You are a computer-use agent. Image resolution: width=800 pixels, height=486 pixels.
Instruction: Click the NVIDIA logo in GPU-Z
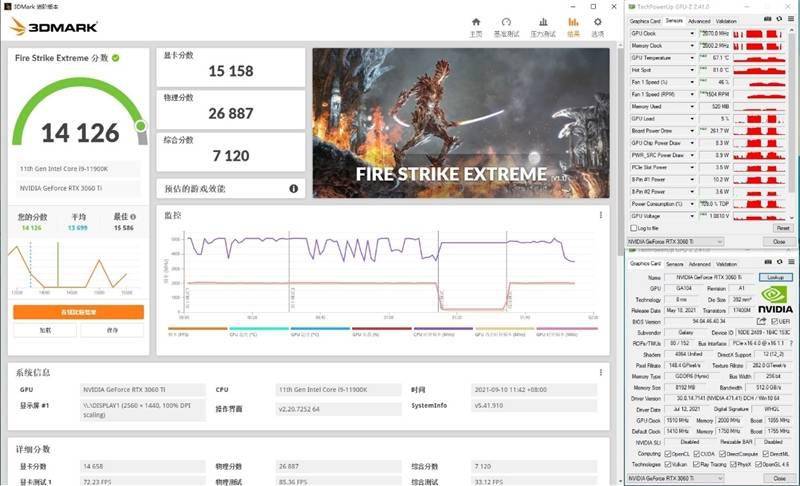tap(775, 300)
